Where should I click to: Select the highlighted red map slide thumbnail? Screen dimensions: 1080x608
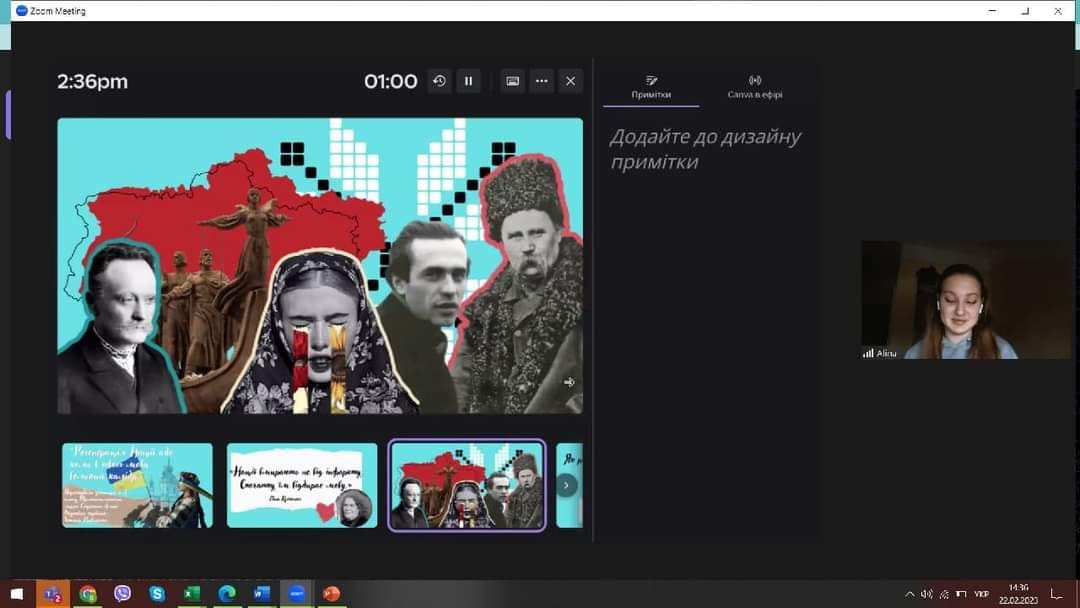(x=467, y=485)
